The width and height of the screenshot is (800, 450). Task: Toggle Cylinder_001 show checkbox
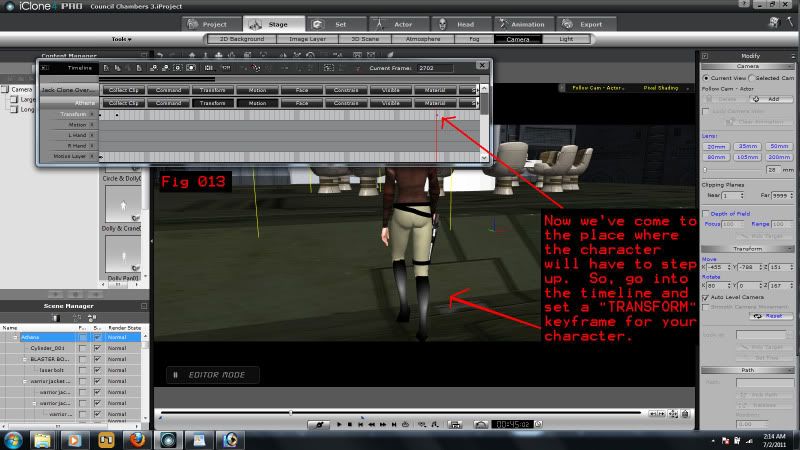97,348
